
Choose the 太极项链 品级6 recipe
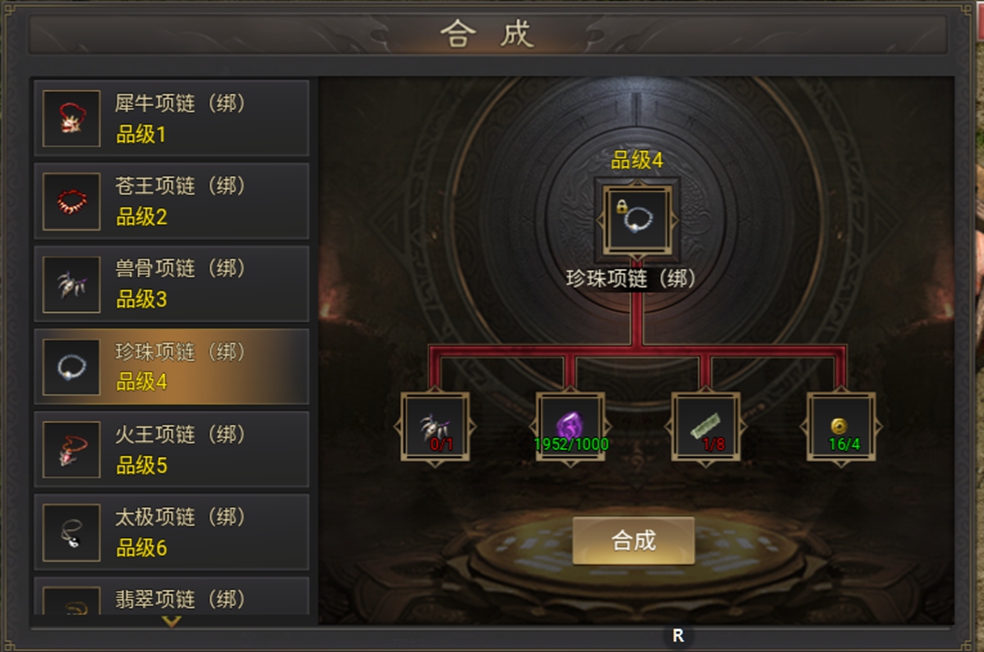coord(171,532)
